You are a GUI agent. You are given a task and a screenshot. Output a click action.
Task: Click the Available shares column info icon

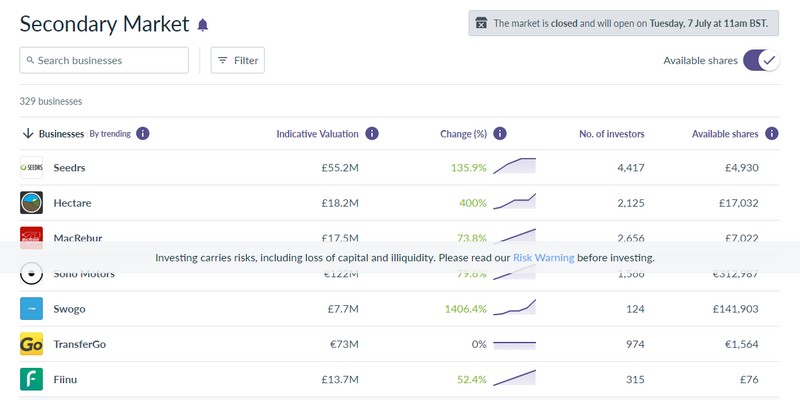click(771, 133)
